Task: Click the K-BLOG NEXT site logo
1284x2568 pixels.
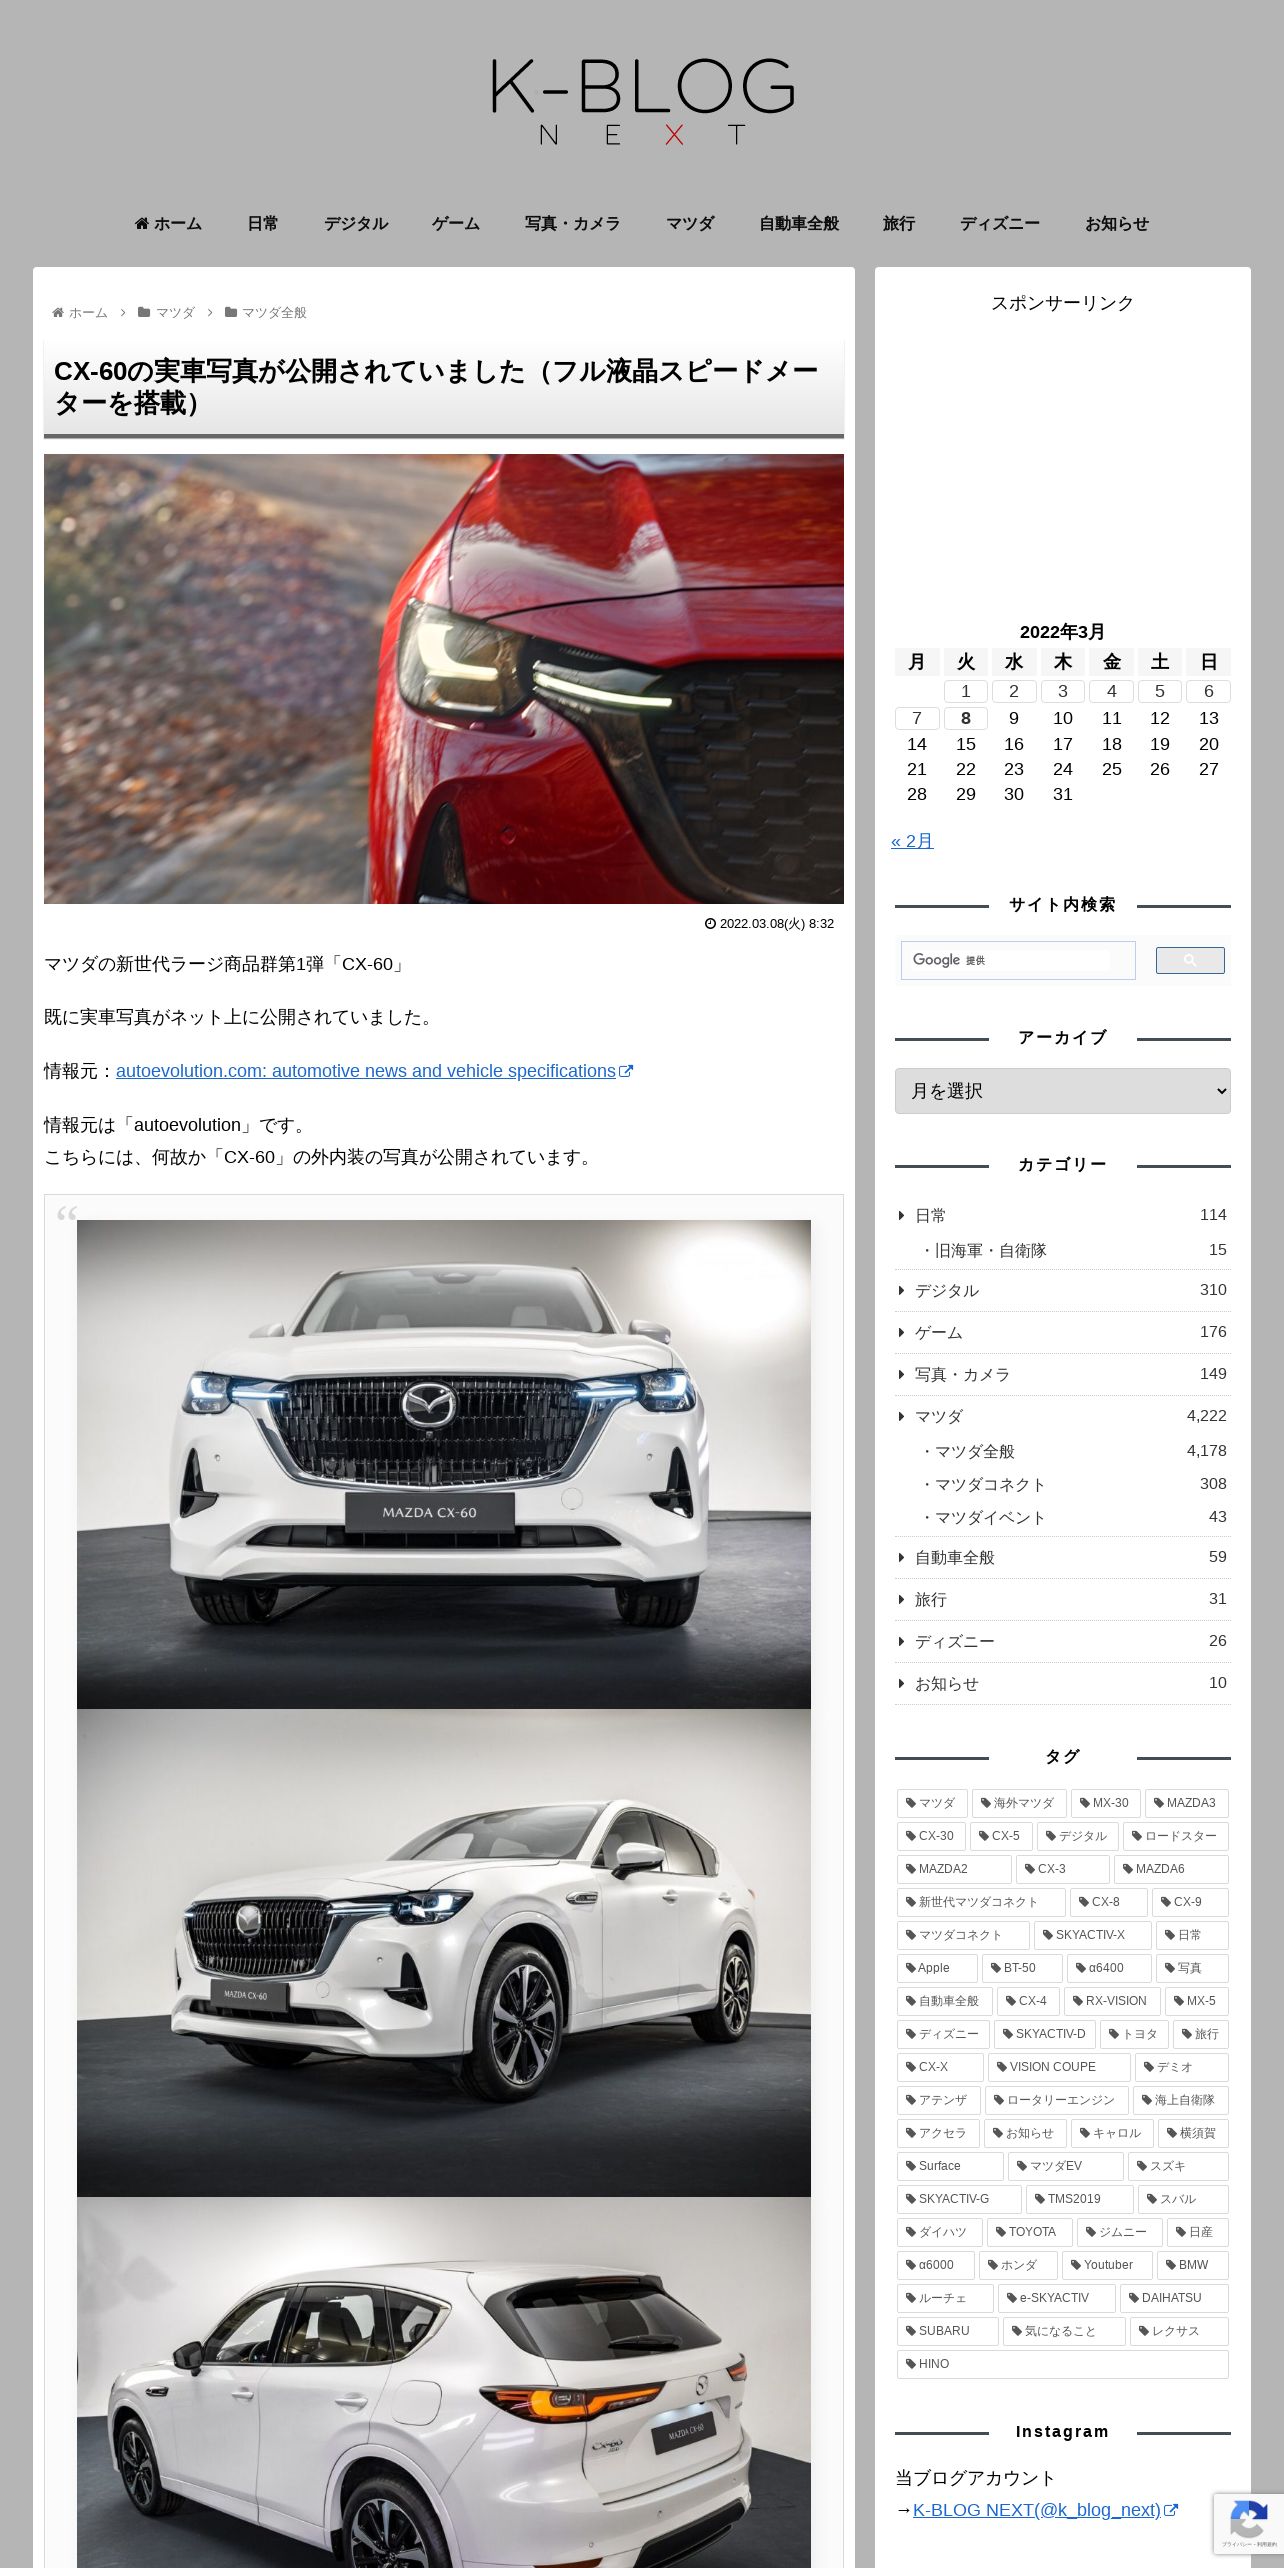Action: pos(642,102)
